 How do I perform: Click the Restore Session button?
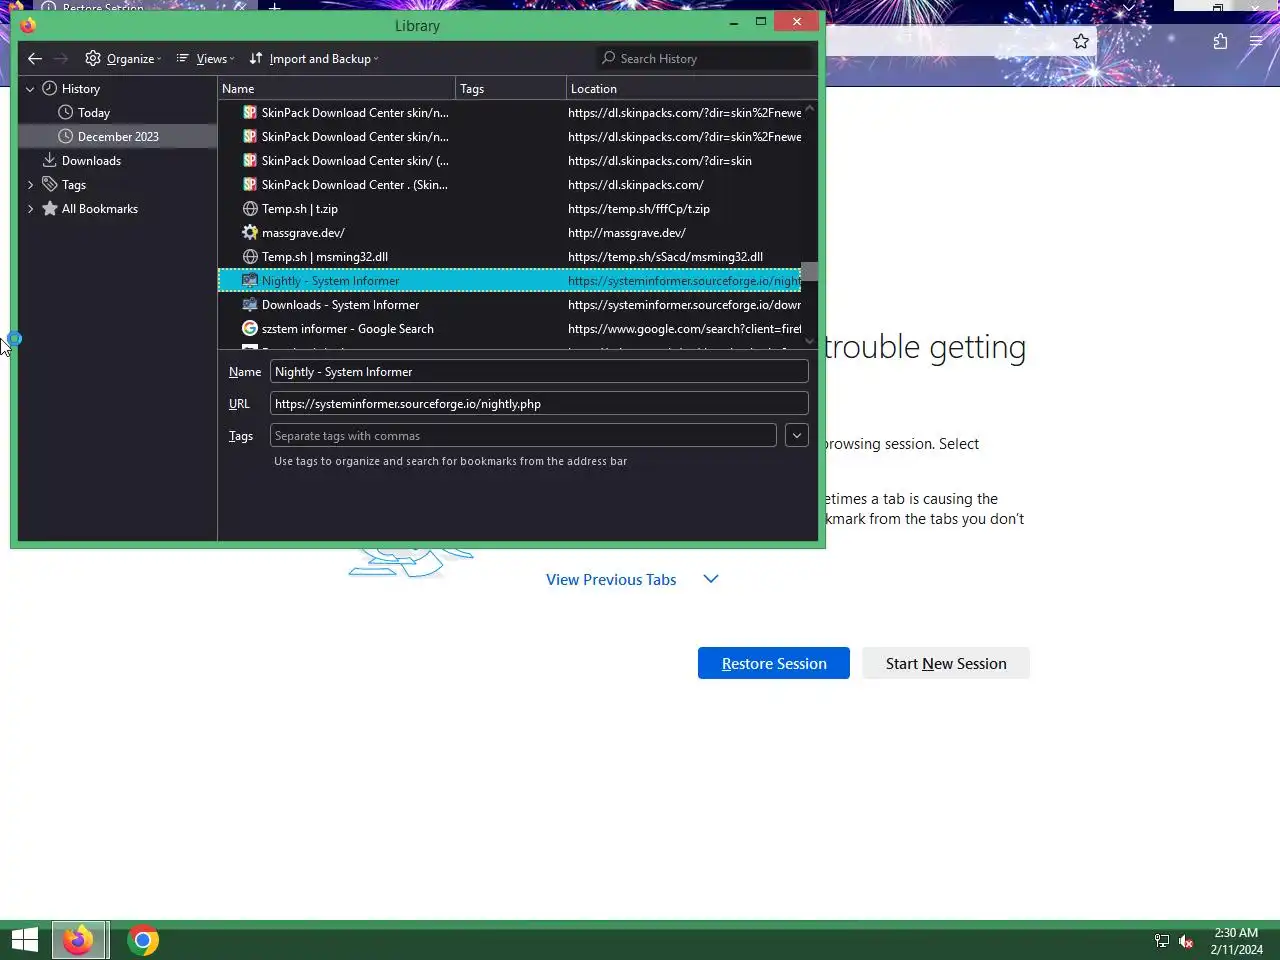(774, 663)
